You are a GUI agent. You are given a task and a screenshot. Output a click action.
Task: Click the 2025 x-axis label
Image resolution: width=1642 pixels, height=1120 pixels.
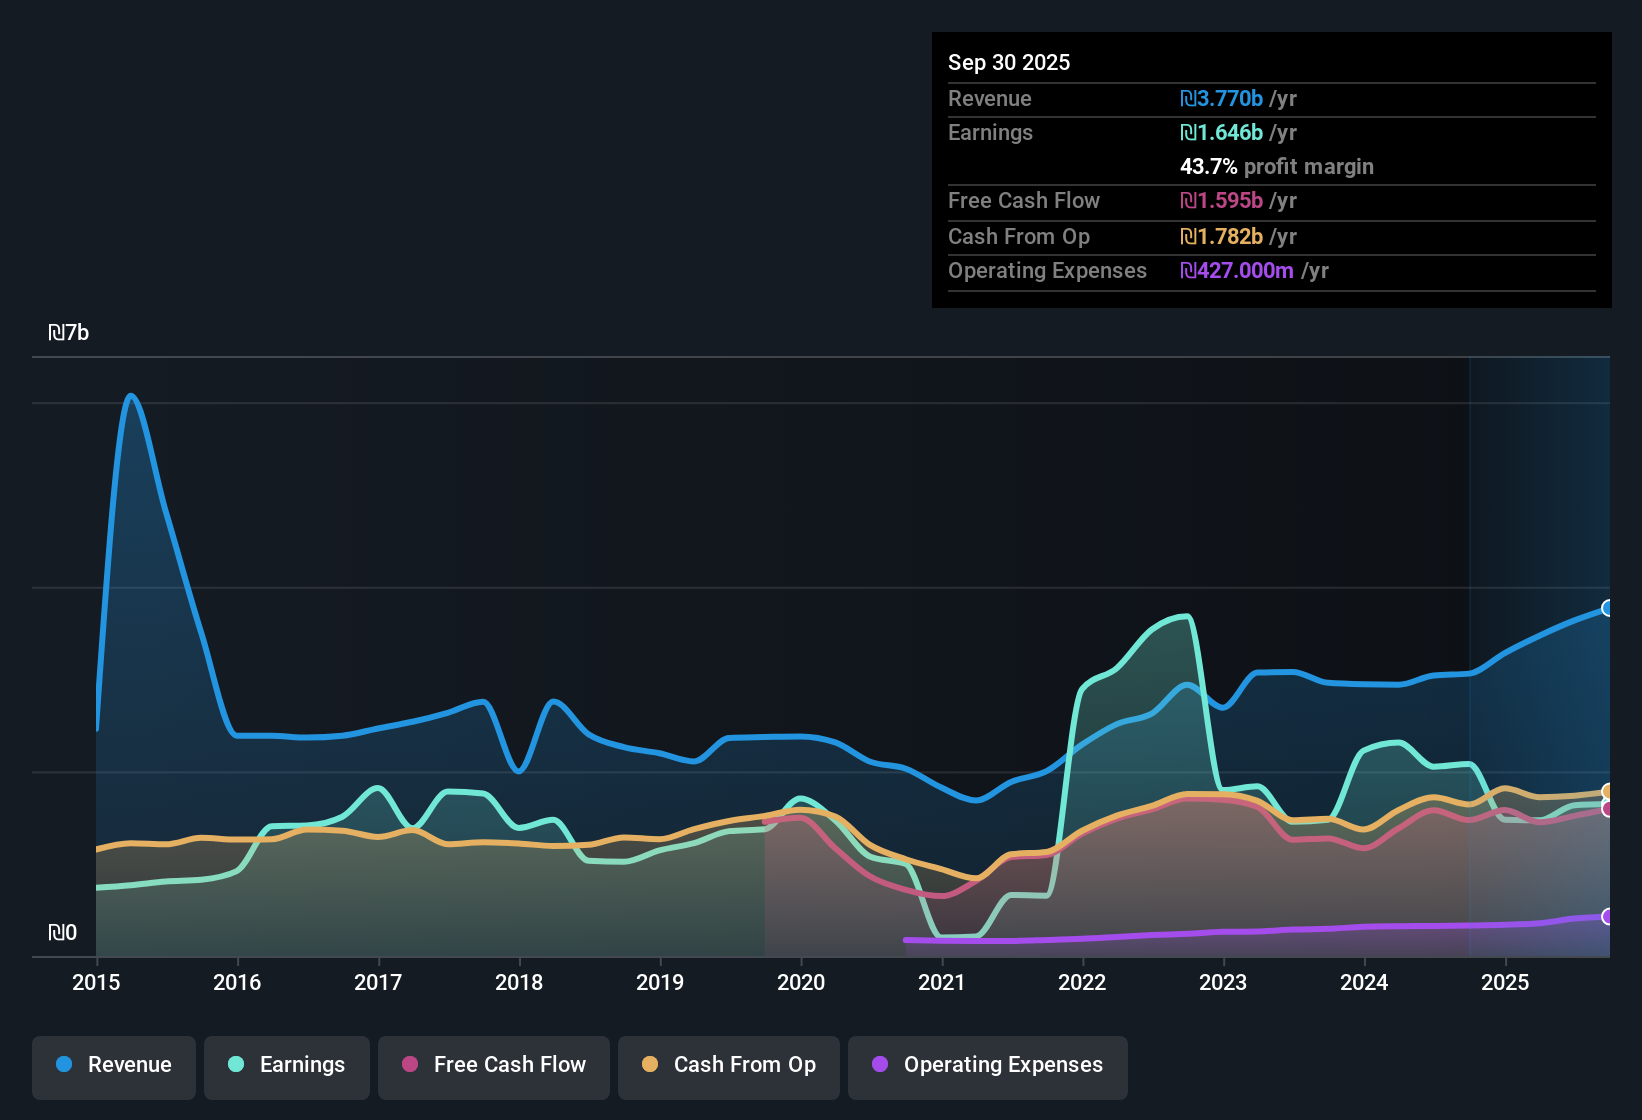[x=1505, y=983]
